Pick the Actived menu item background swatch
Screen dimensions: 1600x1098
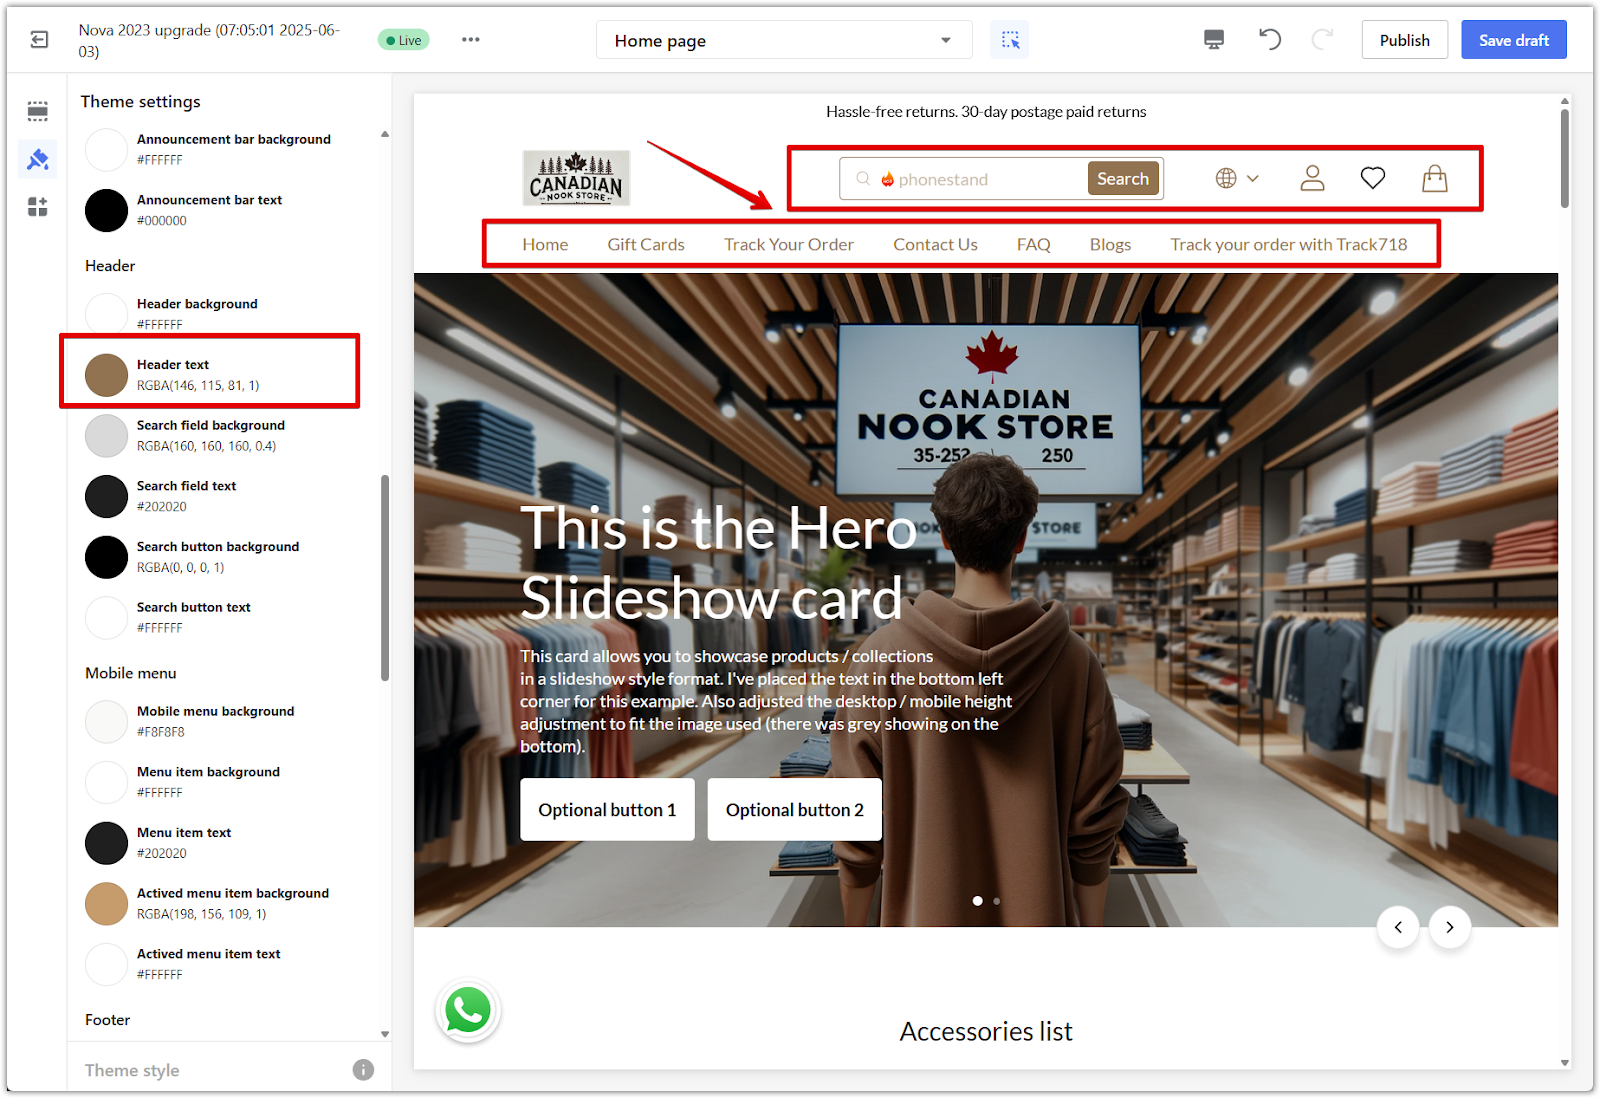pos(106,904)
